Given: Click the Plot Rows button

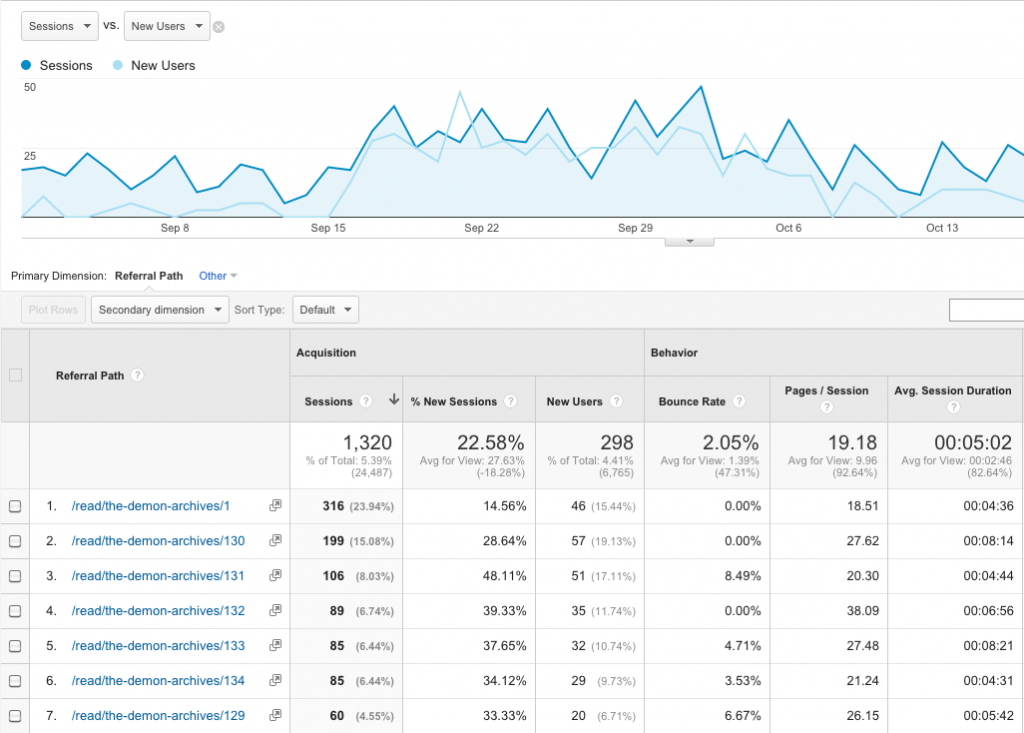Looking at the screenshot, I should (x=54, y=310).
